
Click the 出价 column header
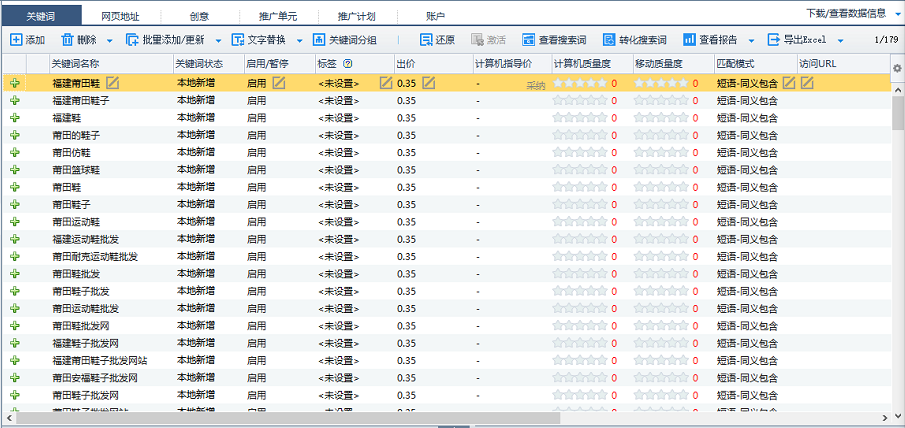tap(407, 63)
